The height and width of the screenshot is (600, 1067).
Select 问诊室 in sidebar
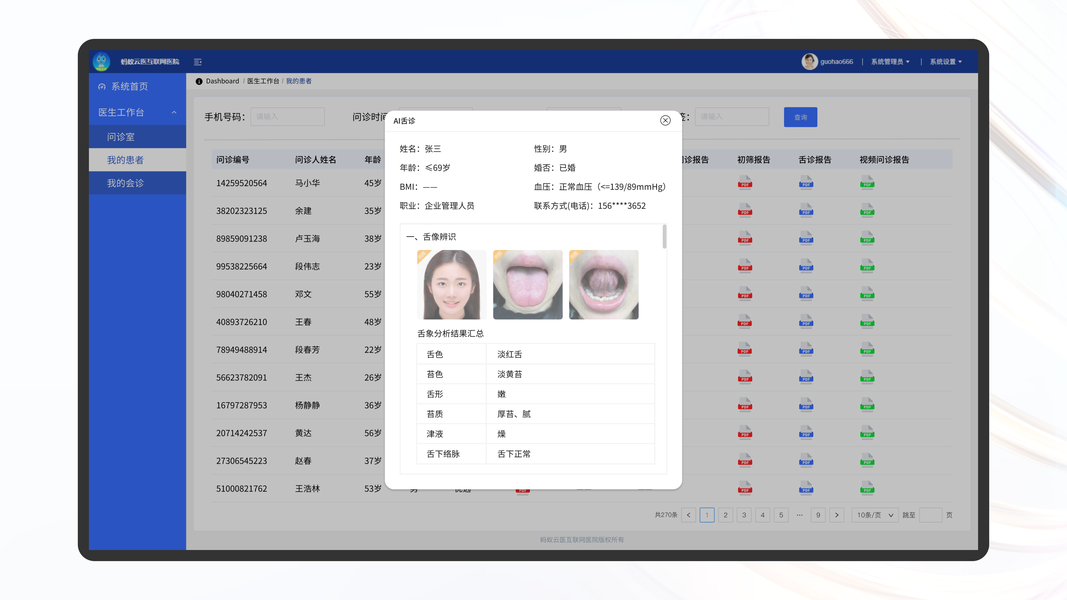pyautogui.click(x=137, y=137)
